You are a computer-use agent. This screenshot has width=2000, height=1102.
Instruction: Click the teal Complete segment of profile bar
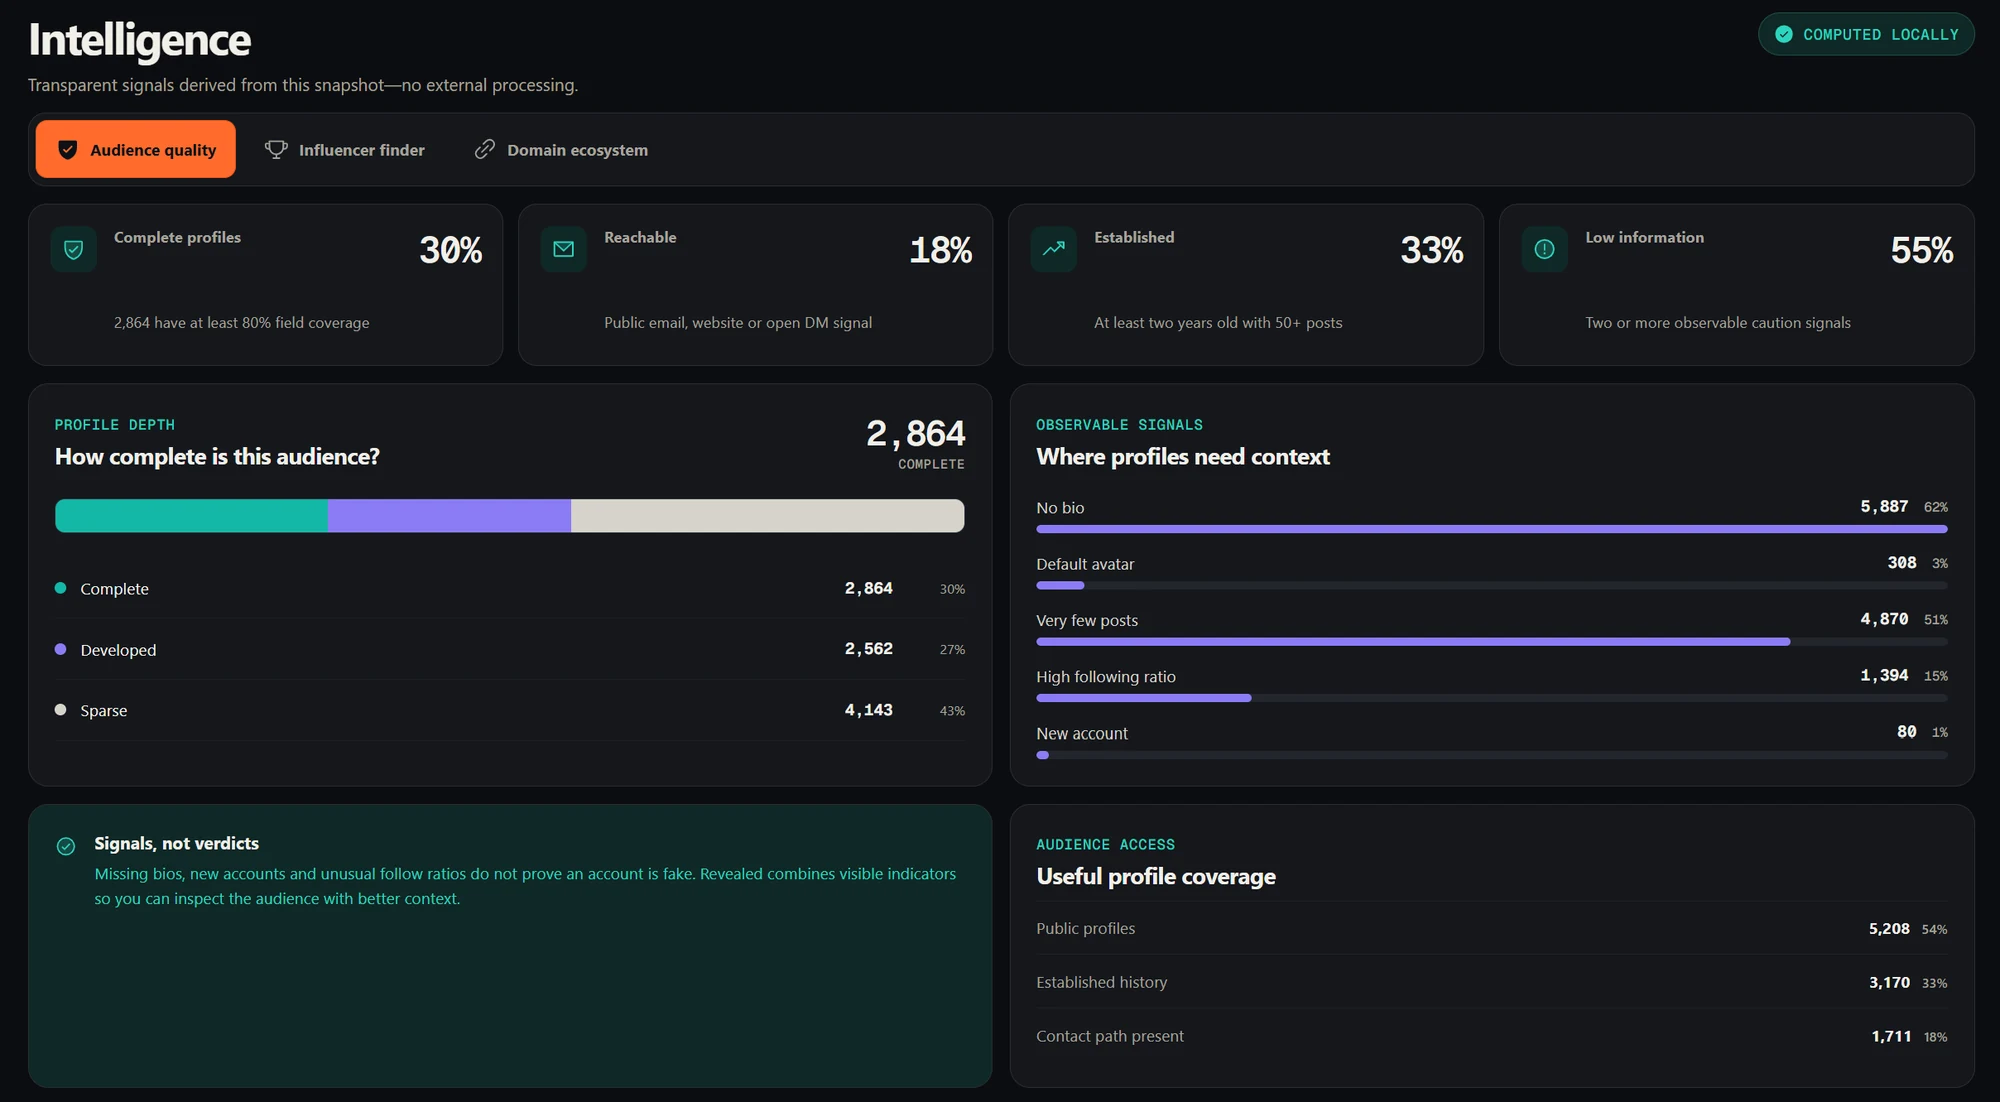(191, 516)
